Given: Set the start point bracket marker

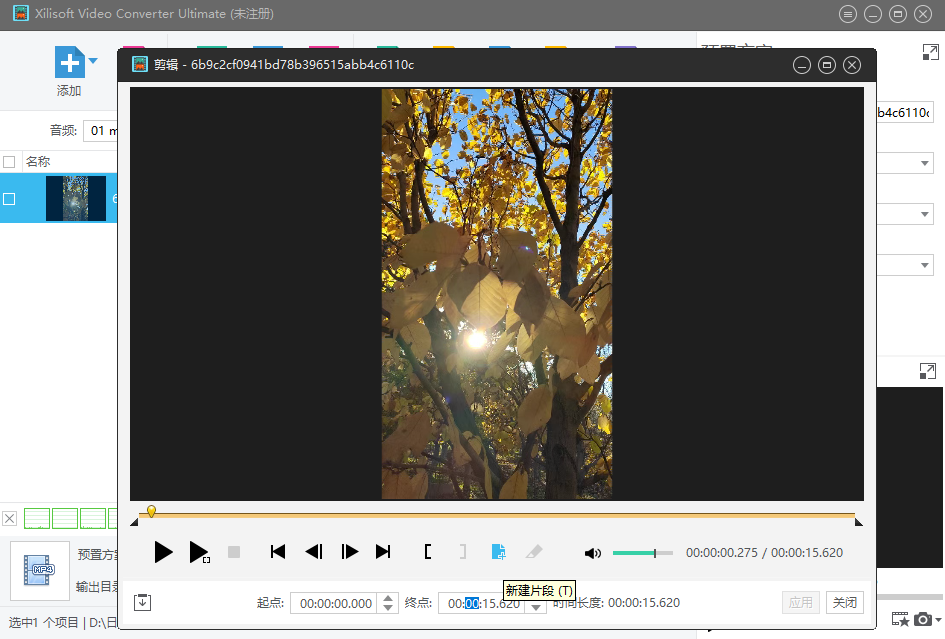Looking at the screenshot, I should (x=428, y=551).
